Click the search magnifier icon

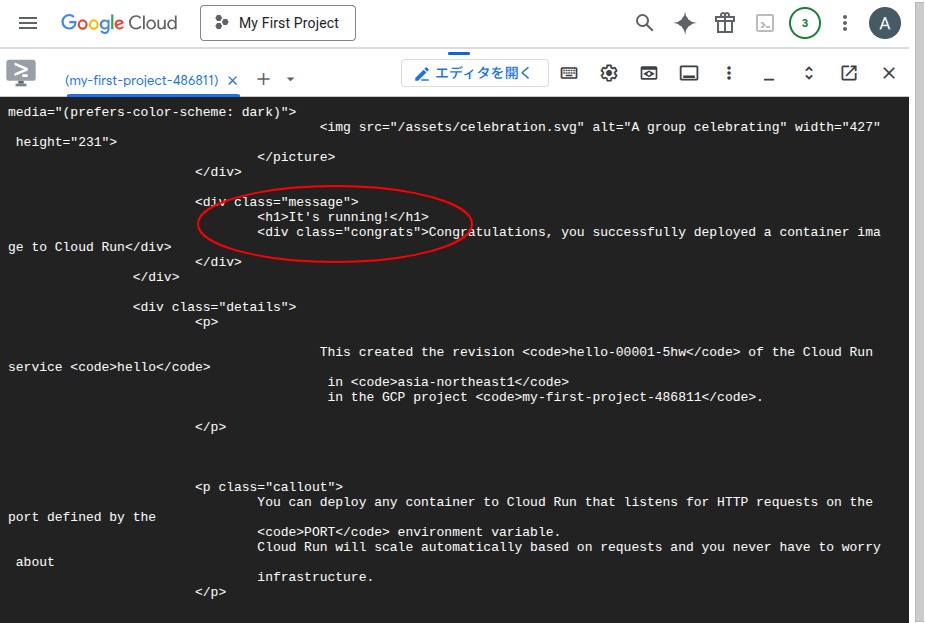tap(645, 23)
